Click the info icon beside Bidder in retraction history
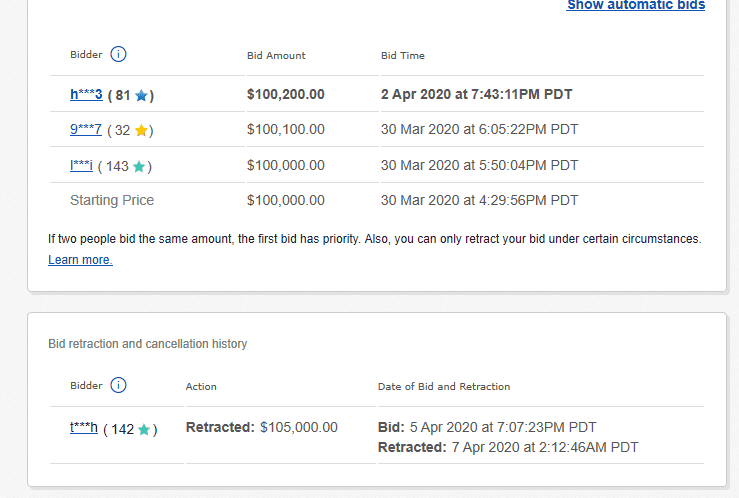The width and height of the screenshot is (739, 498). coord(118,385)
